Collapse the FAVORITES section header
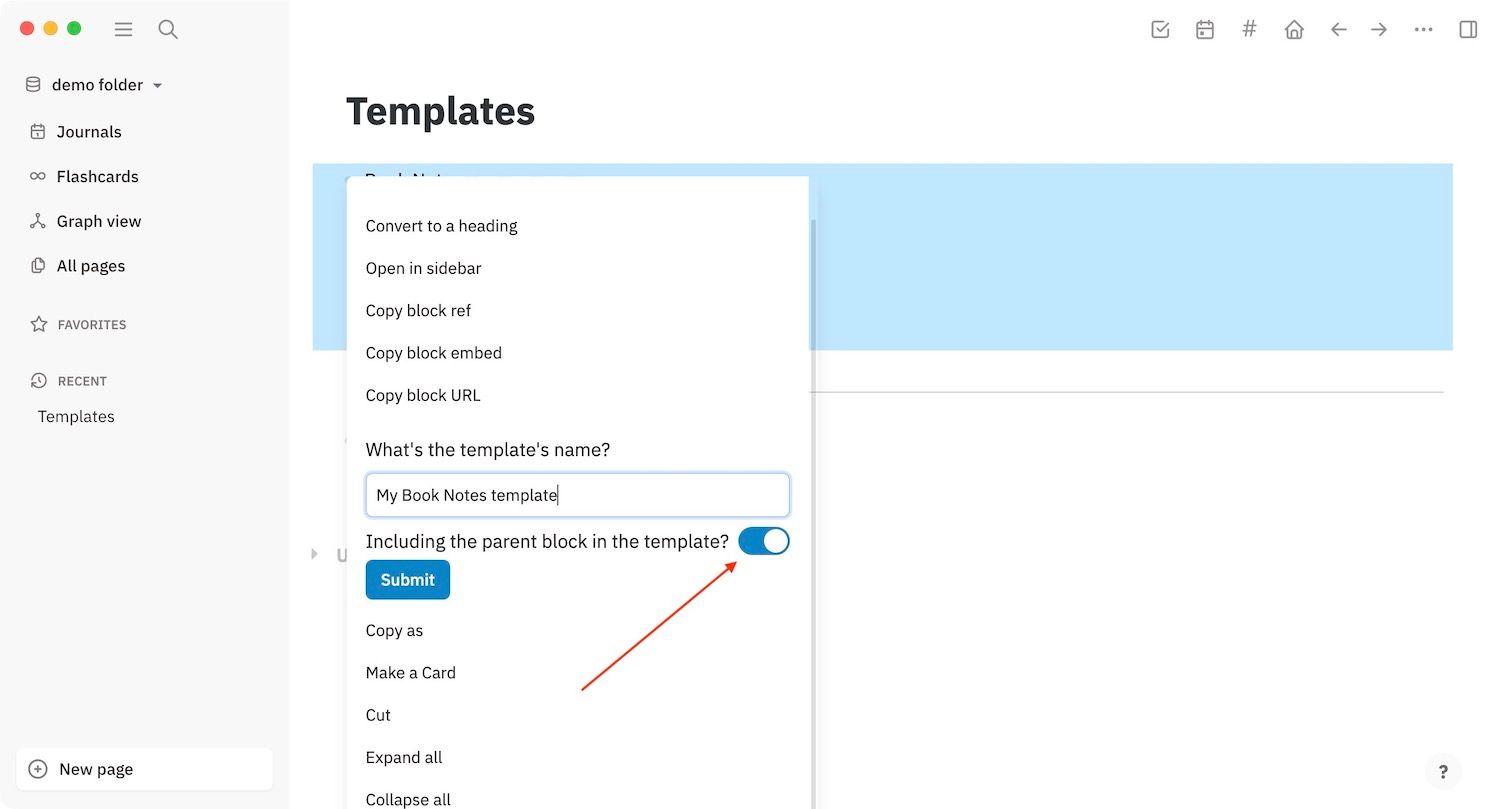1500x809 pixels. pyautogui.click(x=90, y=324)
